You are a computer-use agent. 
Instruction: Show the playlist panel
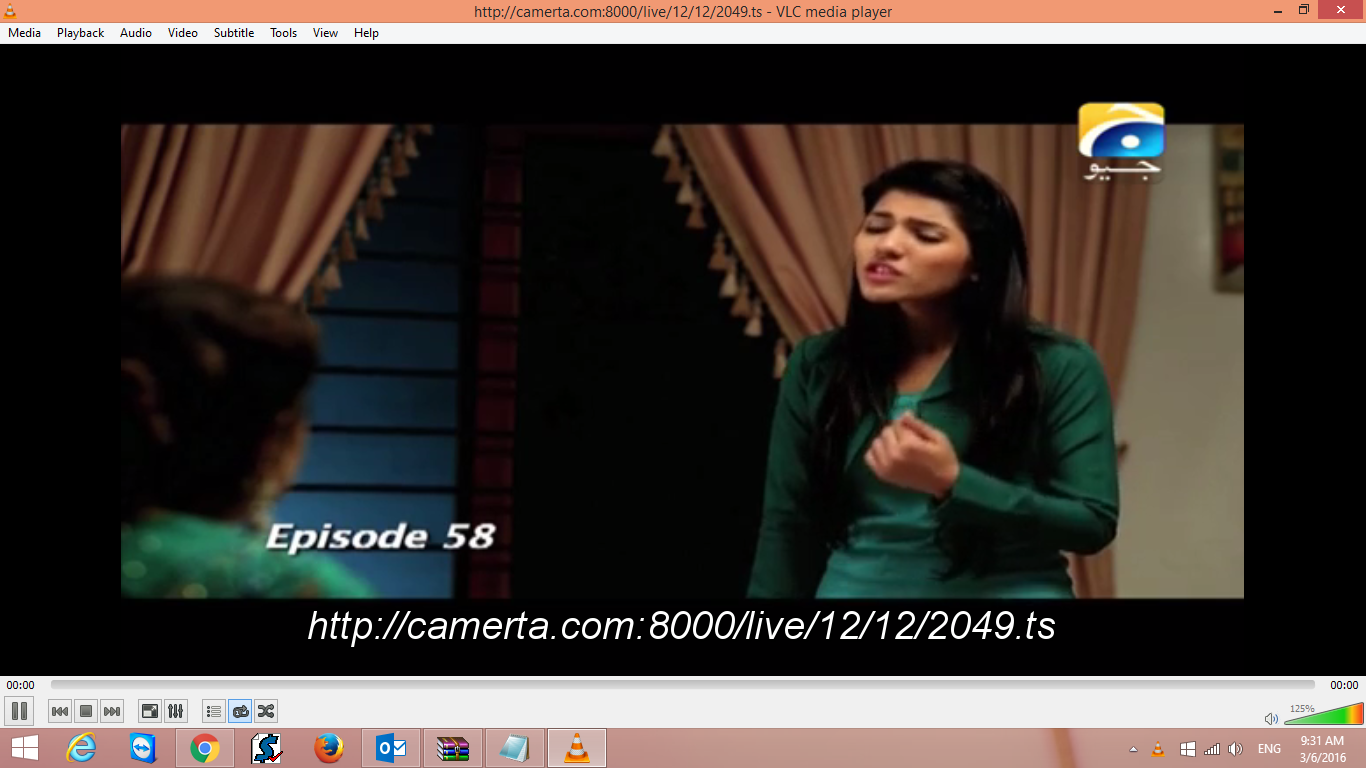(214, 711)
